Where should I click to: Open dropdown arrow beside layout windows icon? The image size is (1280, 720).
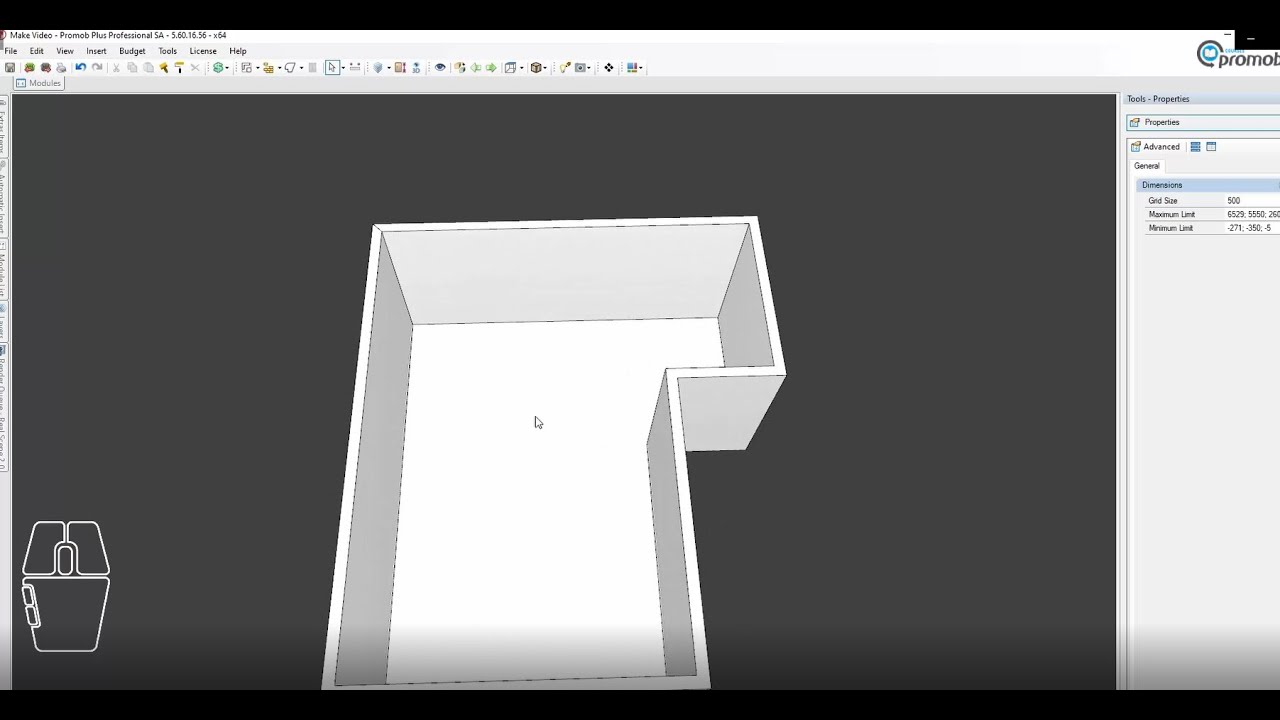[641, 68]
